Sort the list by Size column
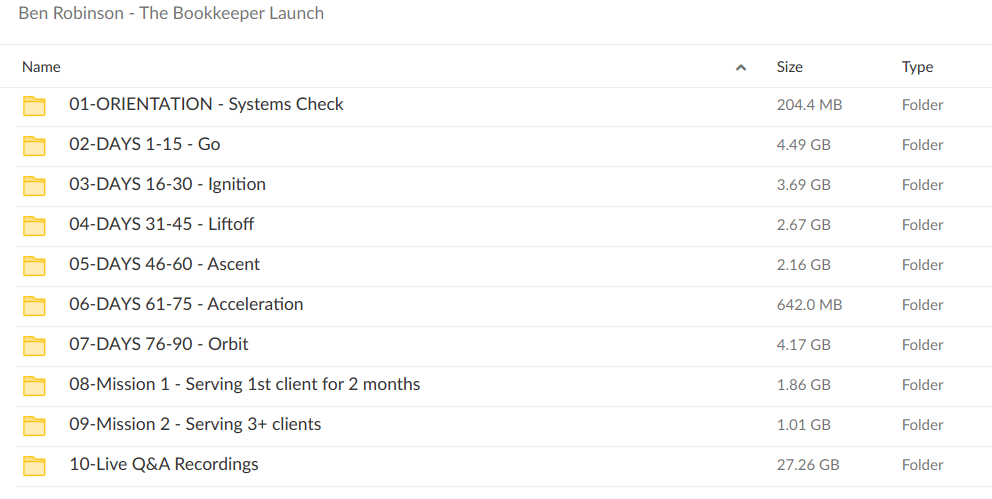Viewport: 992px width, 499px height. point(789,67)
